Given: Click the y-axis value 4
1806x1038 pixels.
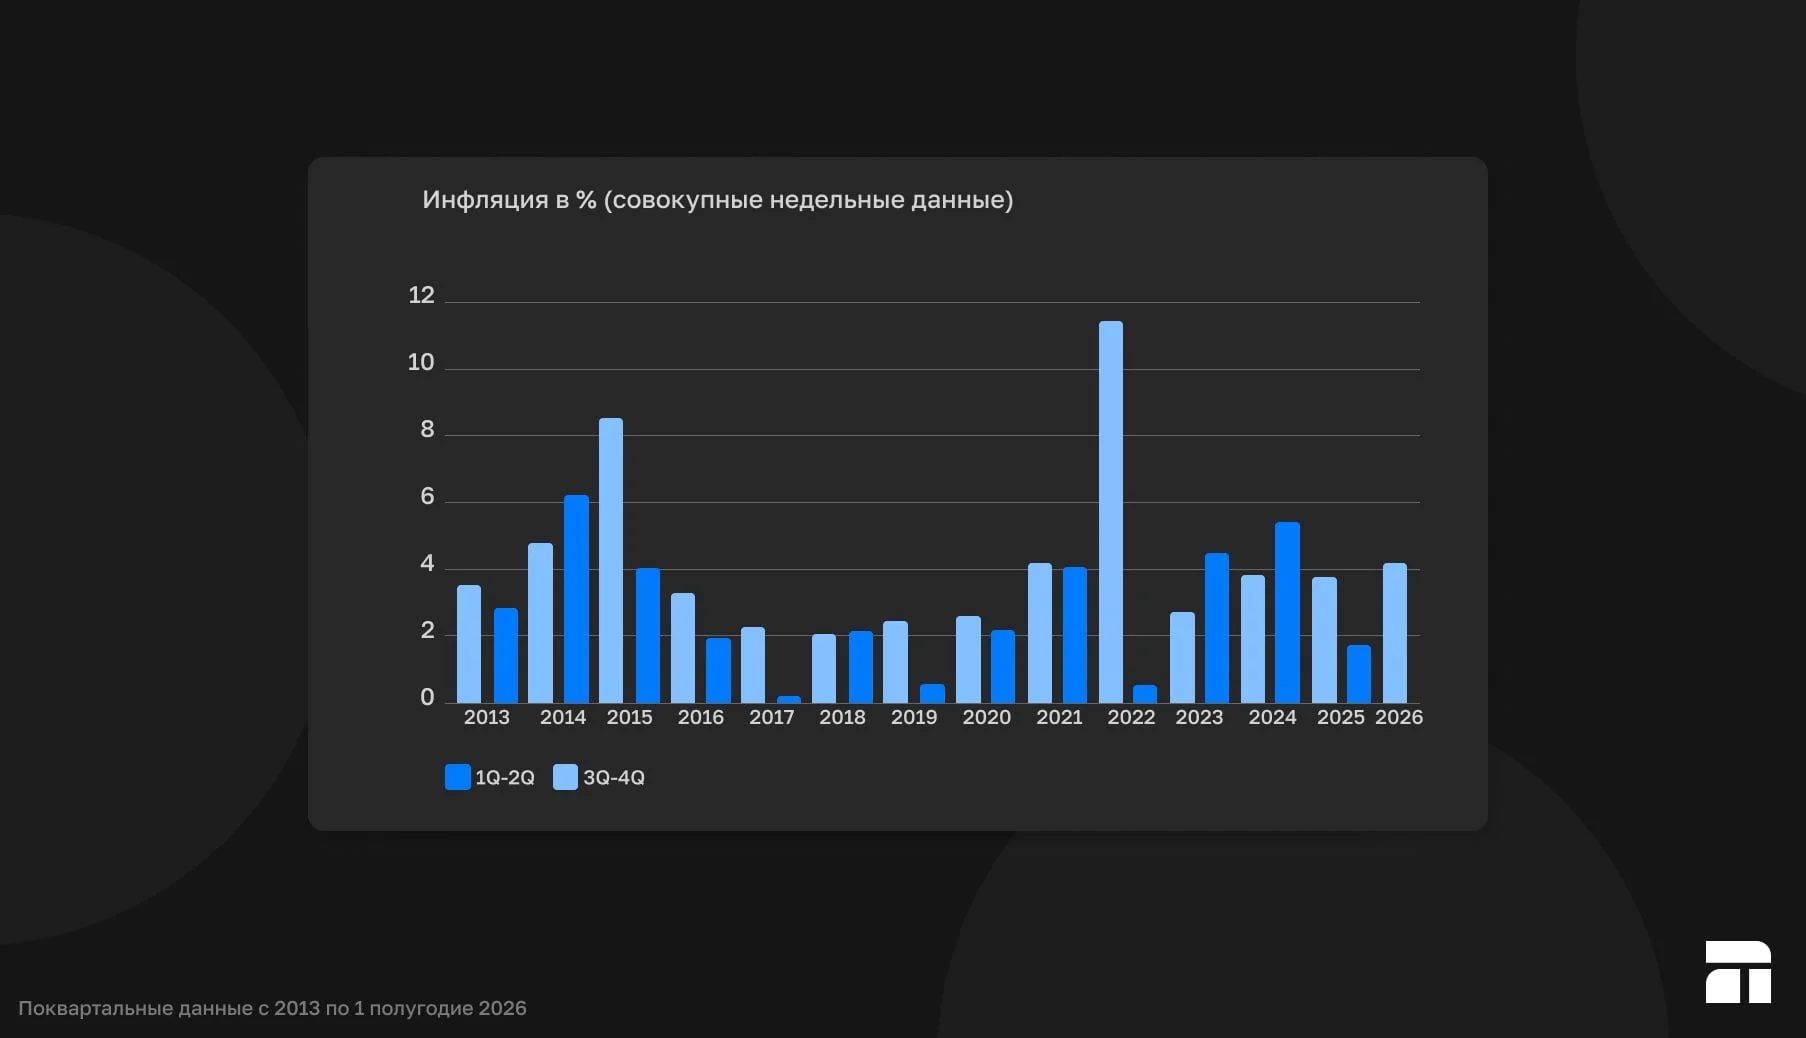Looking at the screenshot, I should (427, 563).
